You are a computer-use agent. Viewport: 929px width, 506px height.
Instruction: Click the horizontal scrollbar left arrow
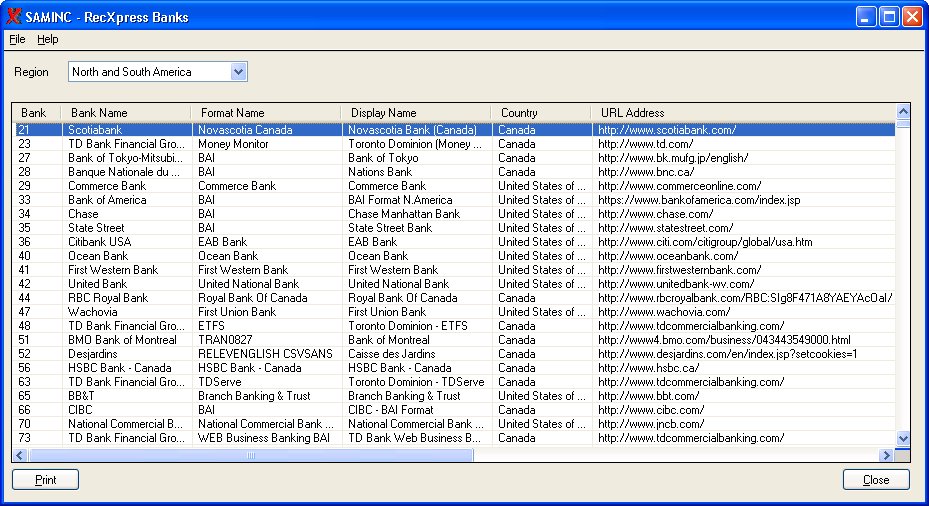pos(20,455)
